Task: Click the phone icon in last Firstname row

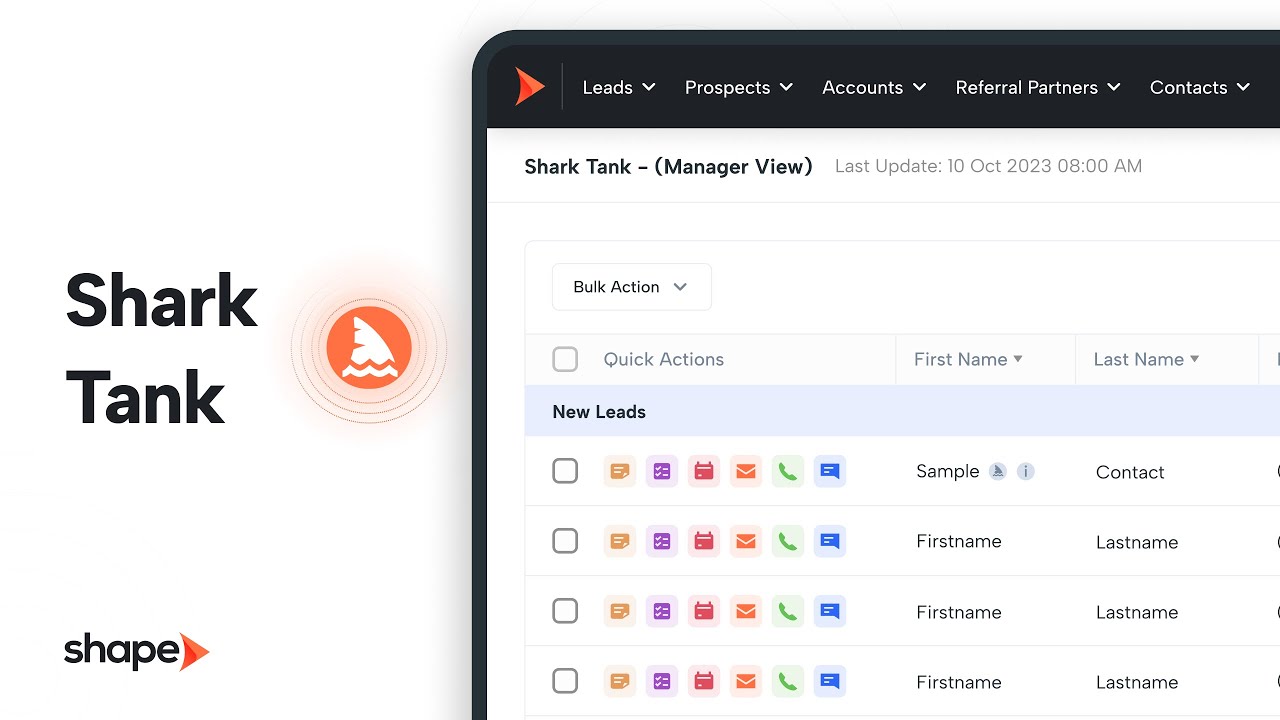Action: tap(788, 681)
